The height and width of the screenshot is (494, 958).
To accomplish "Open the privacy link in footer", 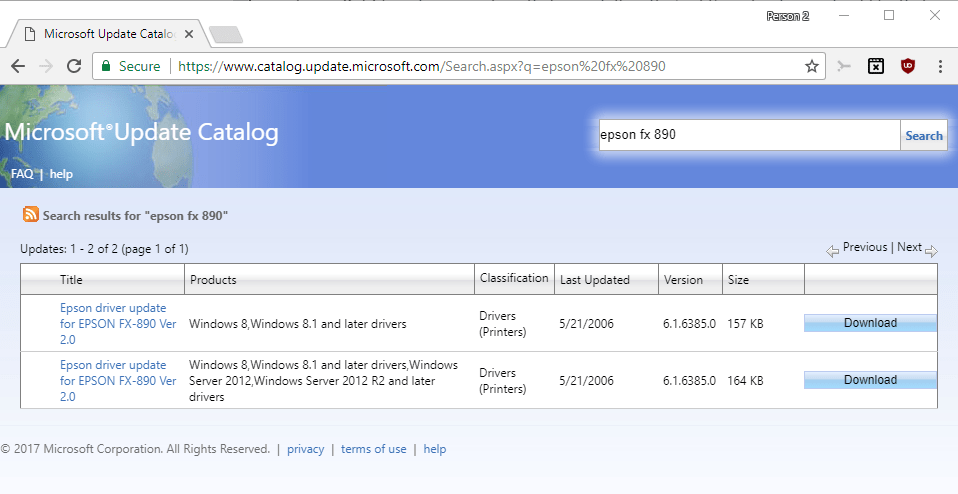I will [305, 449].
